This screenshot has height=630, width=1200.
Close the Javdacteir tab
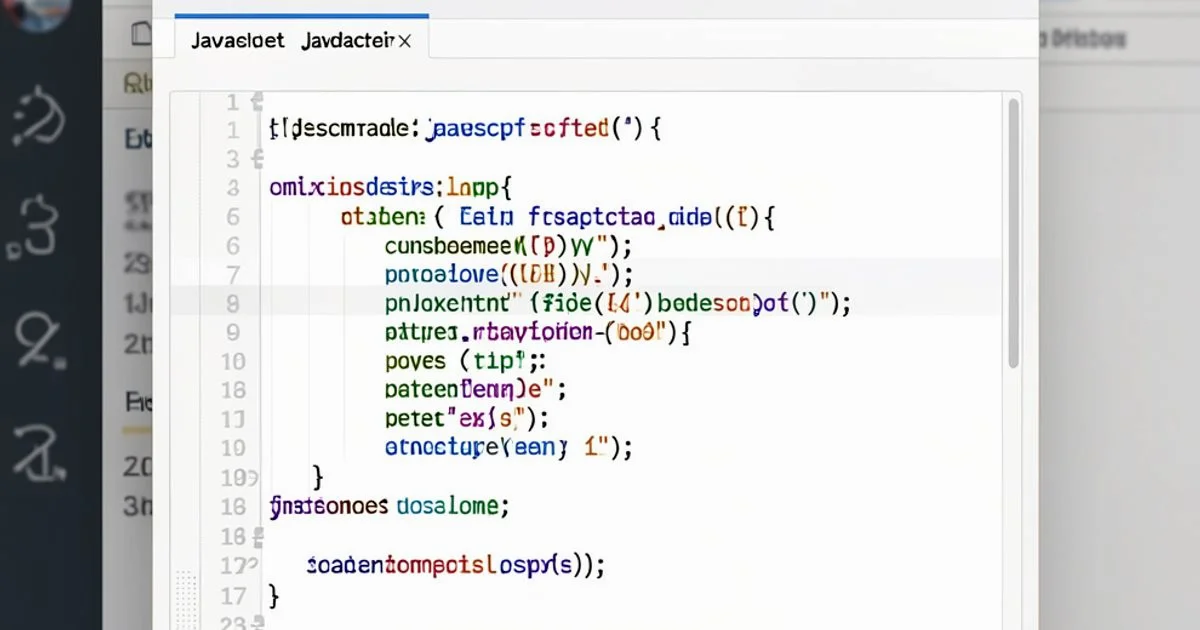pyautogui.click(x=405, y=42)
